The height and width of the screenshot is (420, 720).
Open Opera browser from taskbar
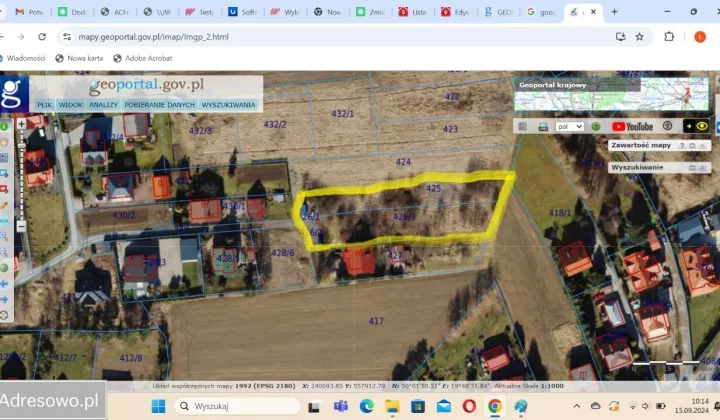[469, 406]
